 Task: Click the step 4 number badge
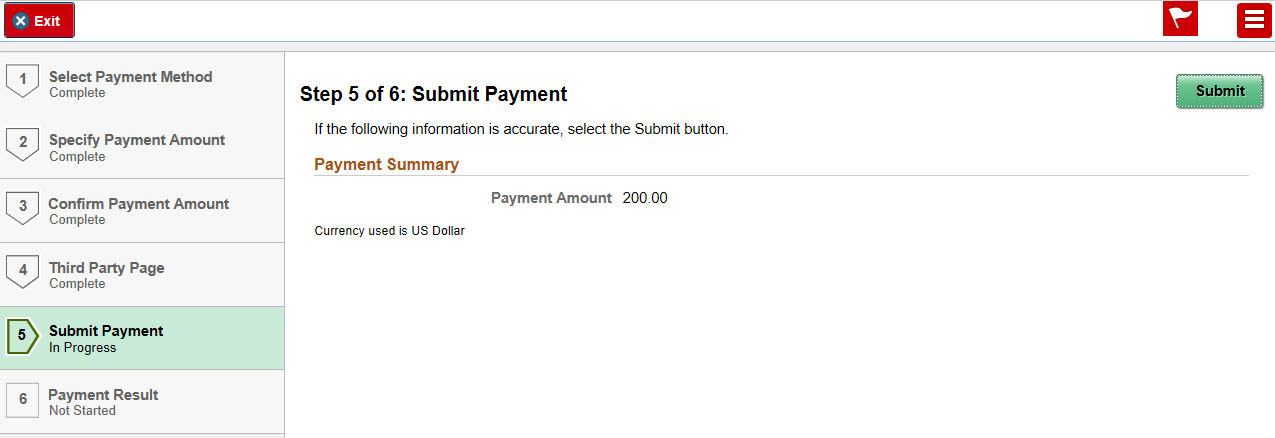point(22,271)
